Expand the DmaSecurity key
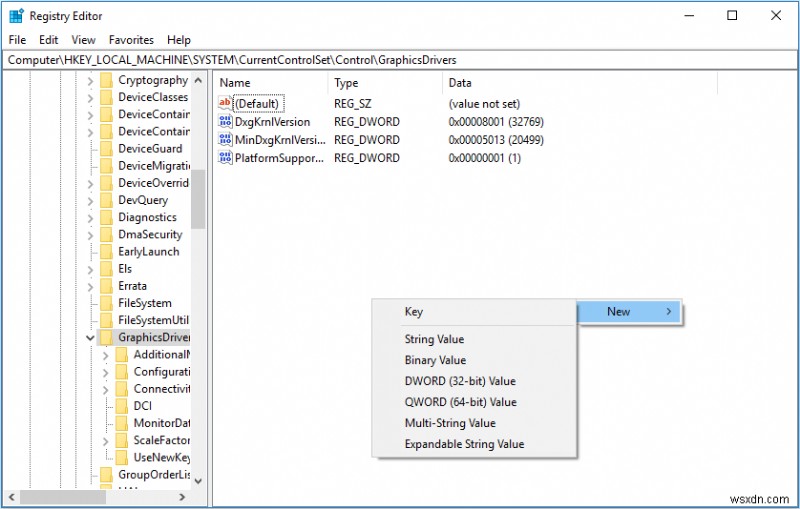The height and width of the screenshot is (509, 800). tap(90, 235)
